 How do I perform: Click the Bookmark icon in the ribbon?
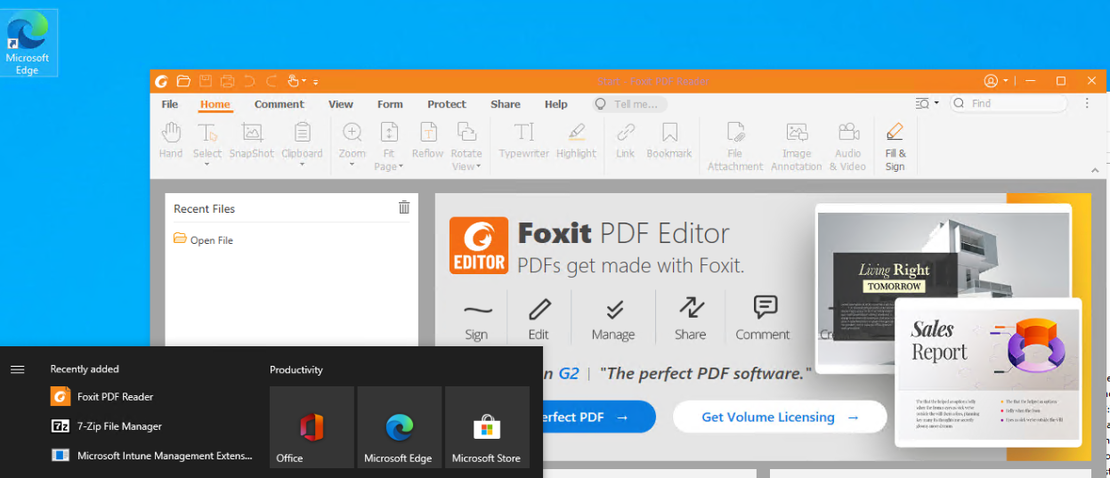(669, 139)
